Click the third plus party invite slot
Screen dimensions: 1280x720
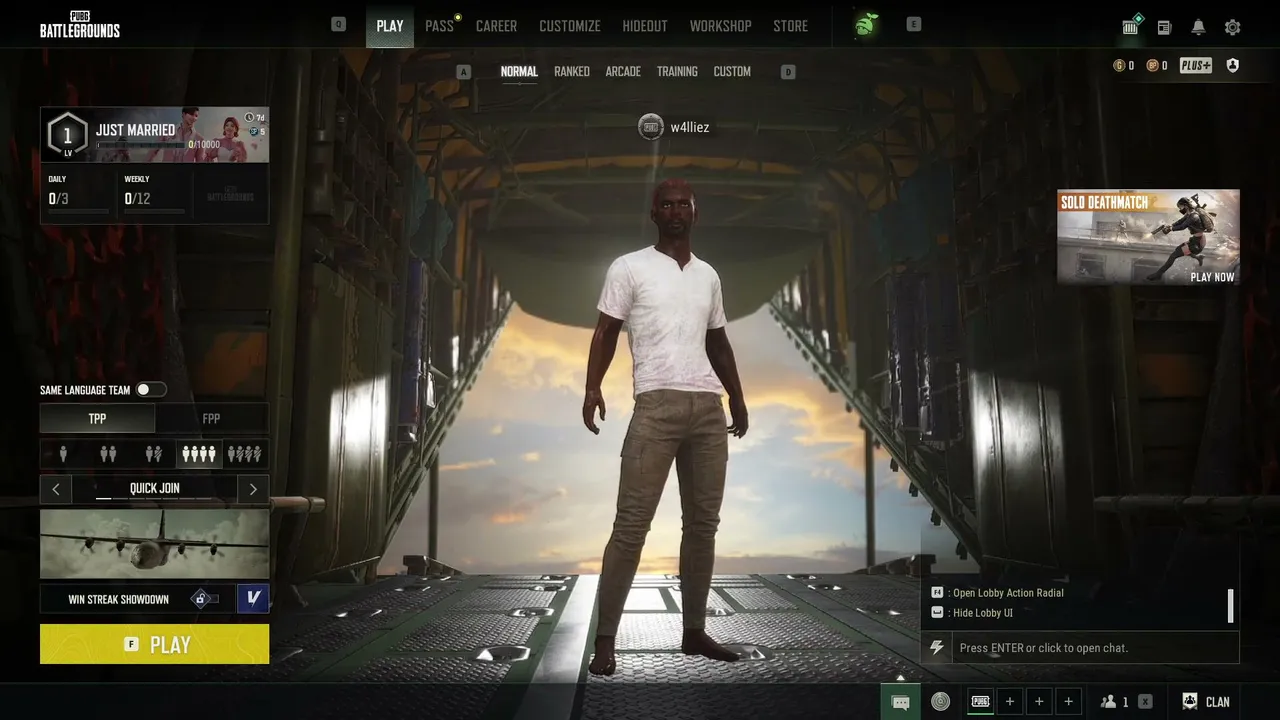click(1069, 702)
